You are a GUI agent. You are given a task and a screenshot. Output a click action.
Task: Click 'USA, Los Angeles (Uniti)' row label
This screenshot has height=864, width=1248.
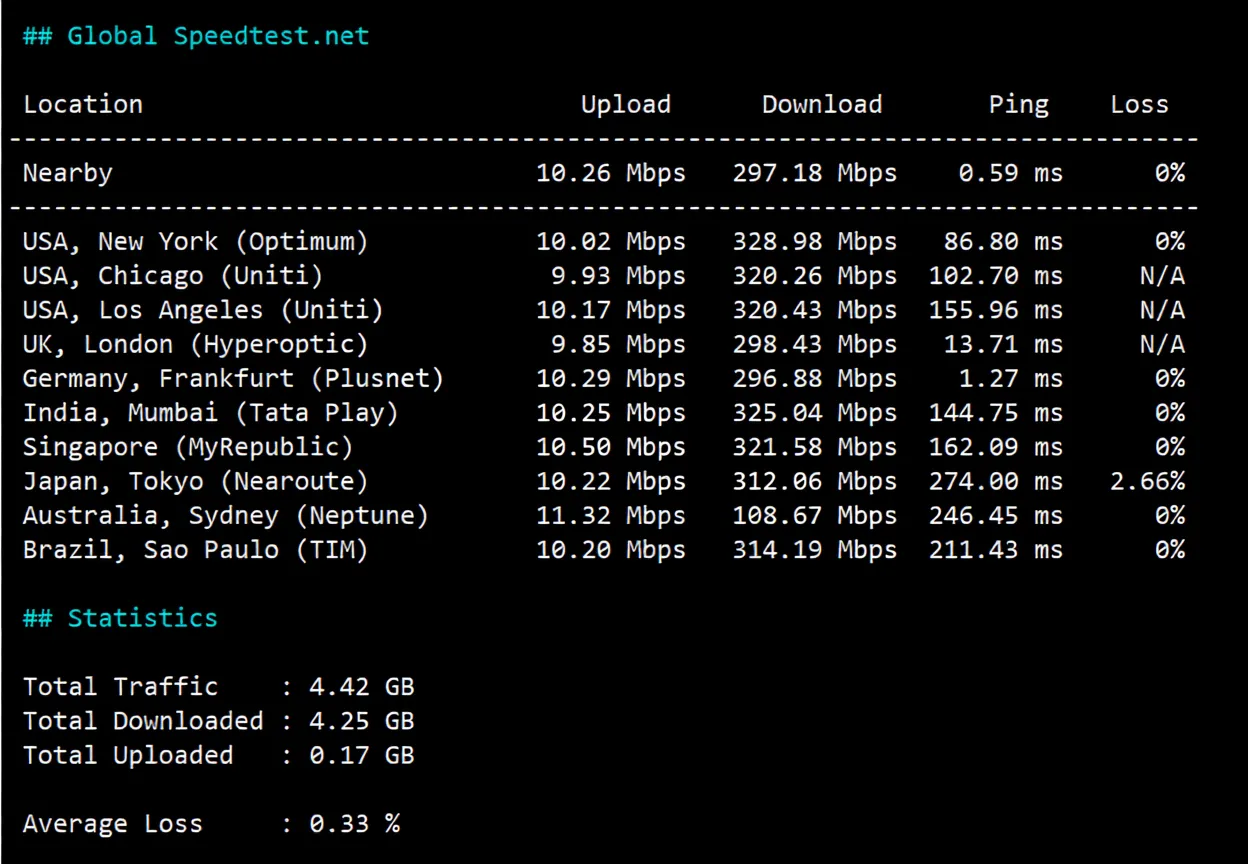click(203, 309)
